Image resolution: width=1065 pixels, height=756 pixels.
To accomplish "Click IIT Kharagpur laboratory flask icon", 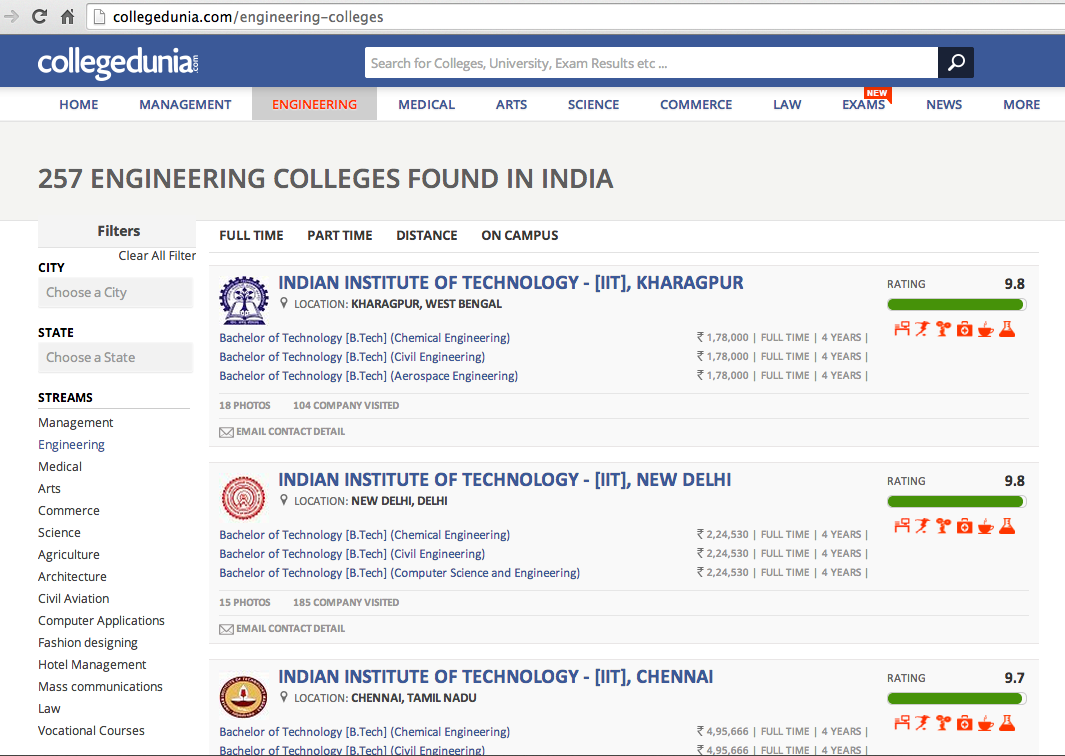I will click(1007, 329).
